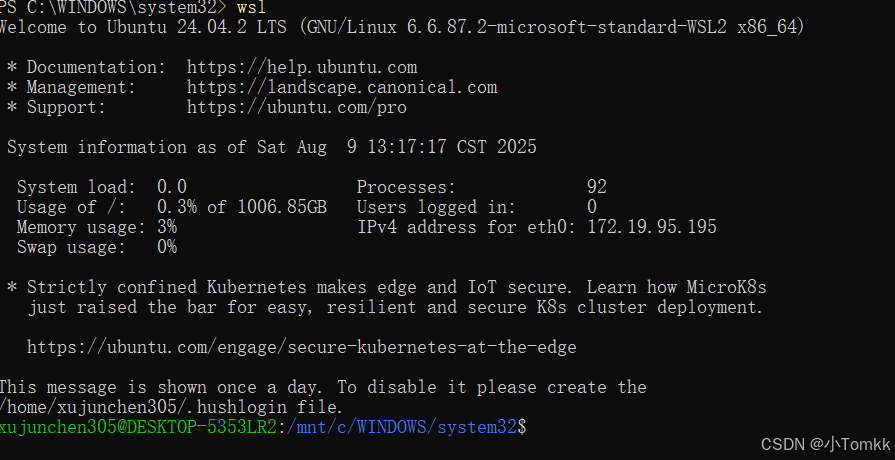Click the System information date line
The image size is (895, 460).
tap(271, 147)
